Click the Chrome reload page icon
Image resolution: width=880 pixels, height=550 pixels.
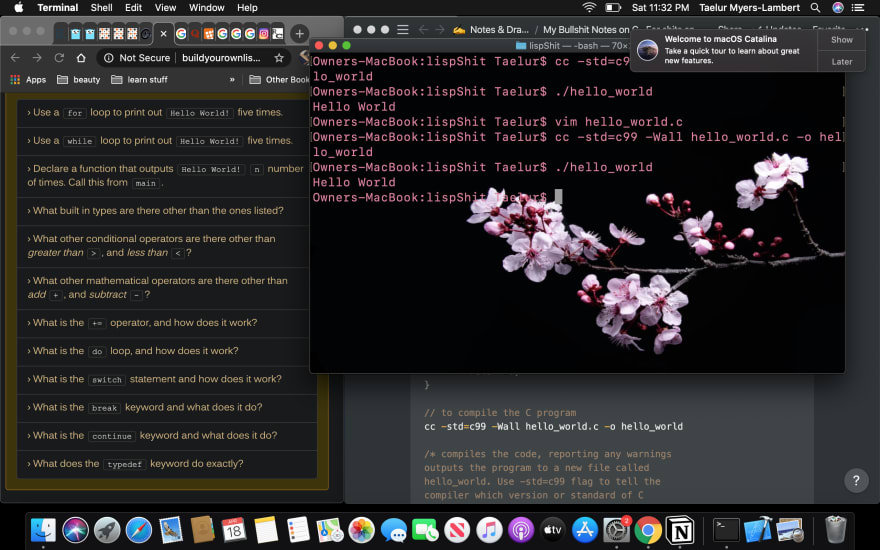coord(59,58)
